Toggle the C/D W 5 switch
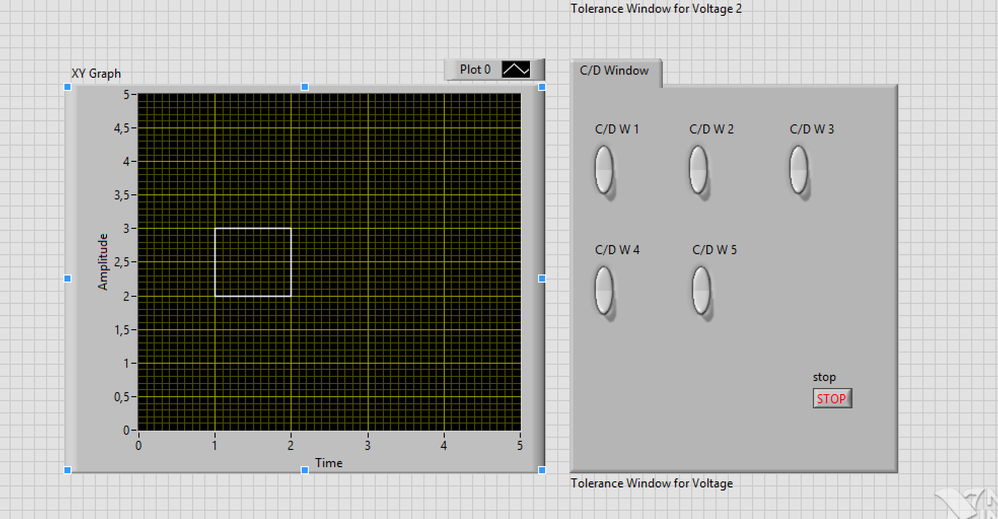 (x=701, y=290)
